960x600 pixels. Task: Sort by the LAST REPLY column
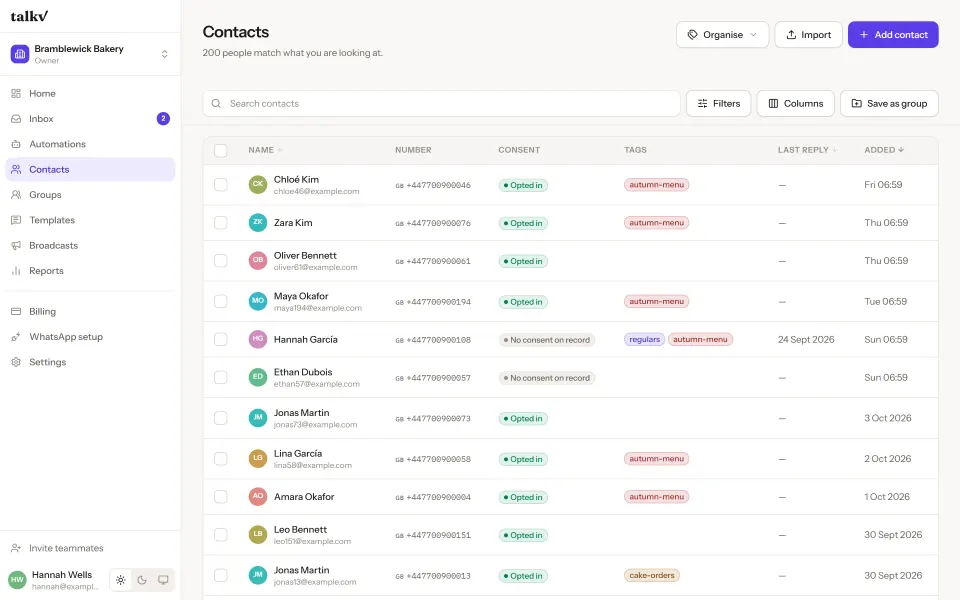coord(807,150)
